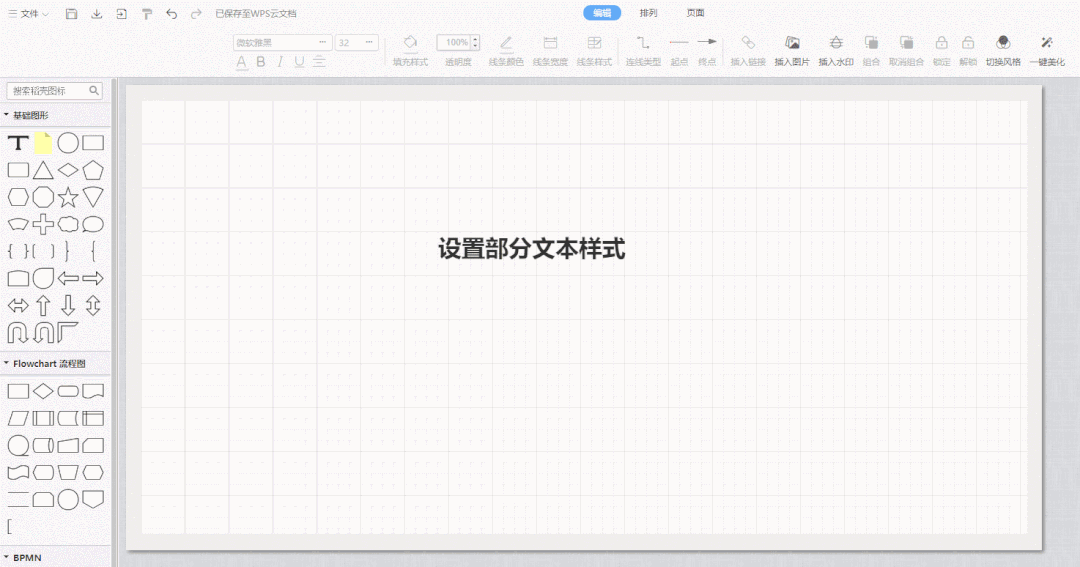1080x567 pixels.
Task: Toggle bold text formatting
Action: 260,62
